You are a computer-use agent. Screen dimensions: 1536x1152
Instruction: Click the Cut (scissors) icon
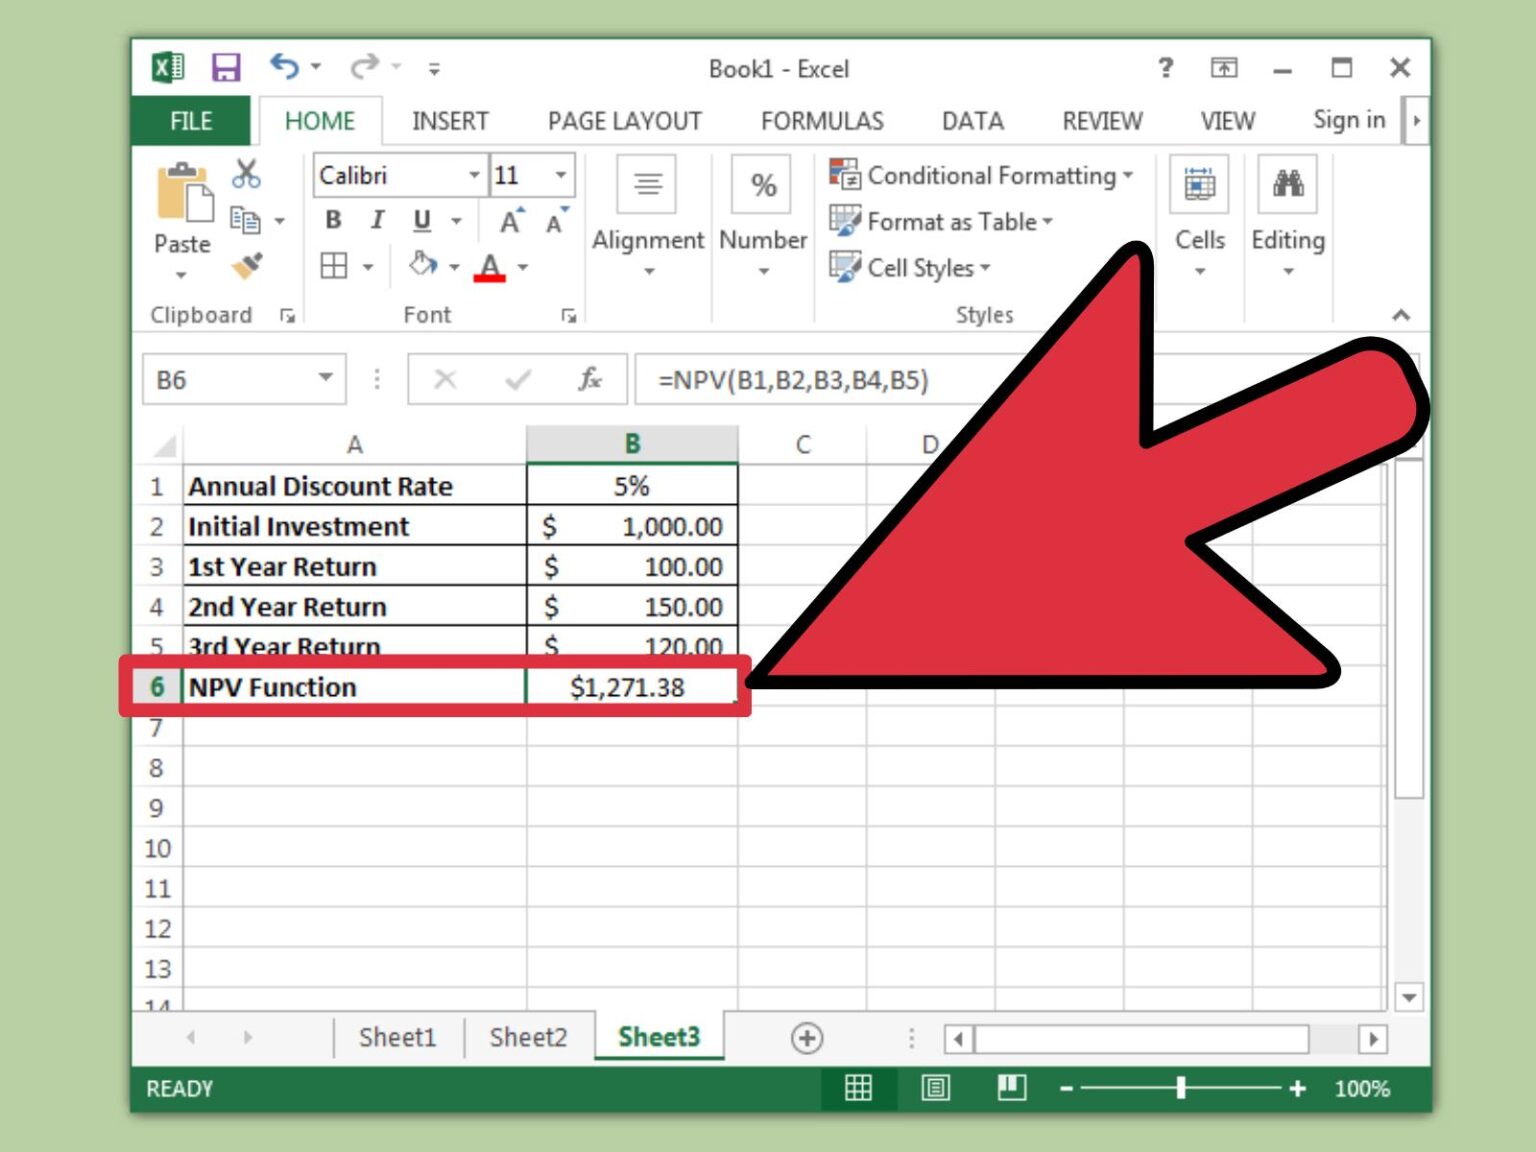pyautogui.click(x=246, y=173)
